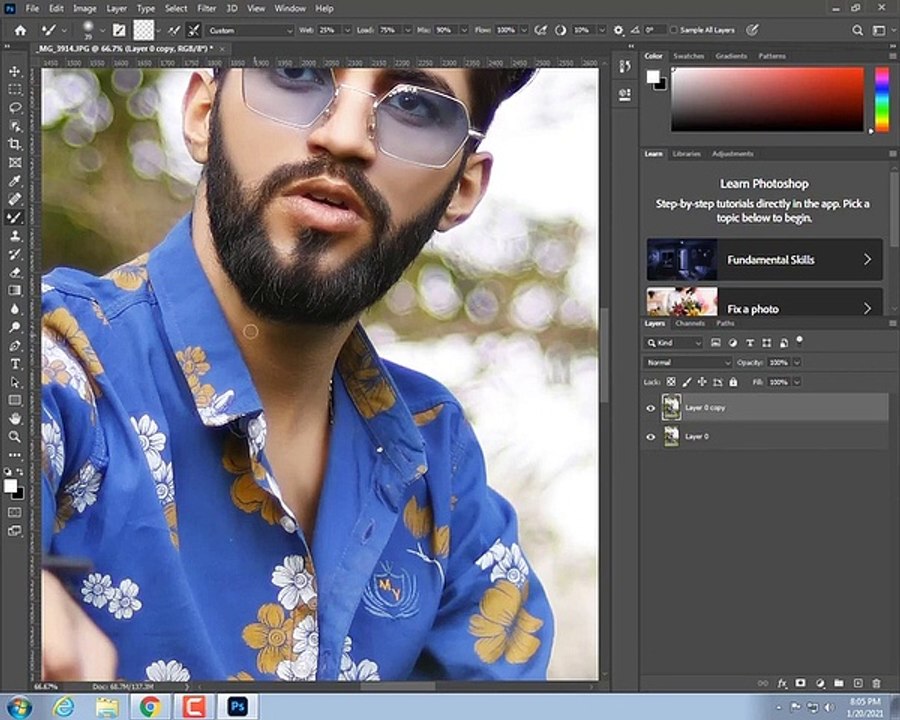Create a new layer via panel icon
900x720 pixels.
[x=858, y=683]
